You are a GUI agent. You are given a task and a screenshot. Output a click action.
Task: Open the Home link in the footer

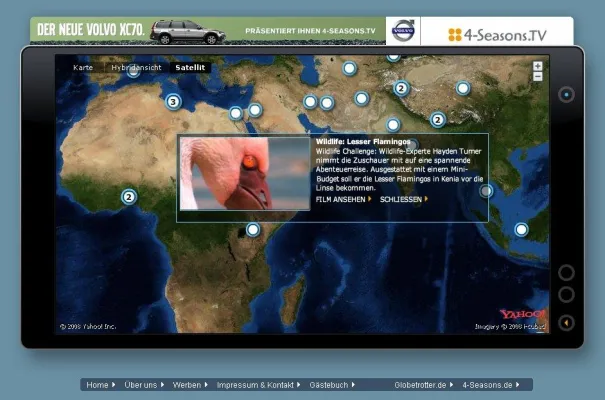click(x=100, y=385)
